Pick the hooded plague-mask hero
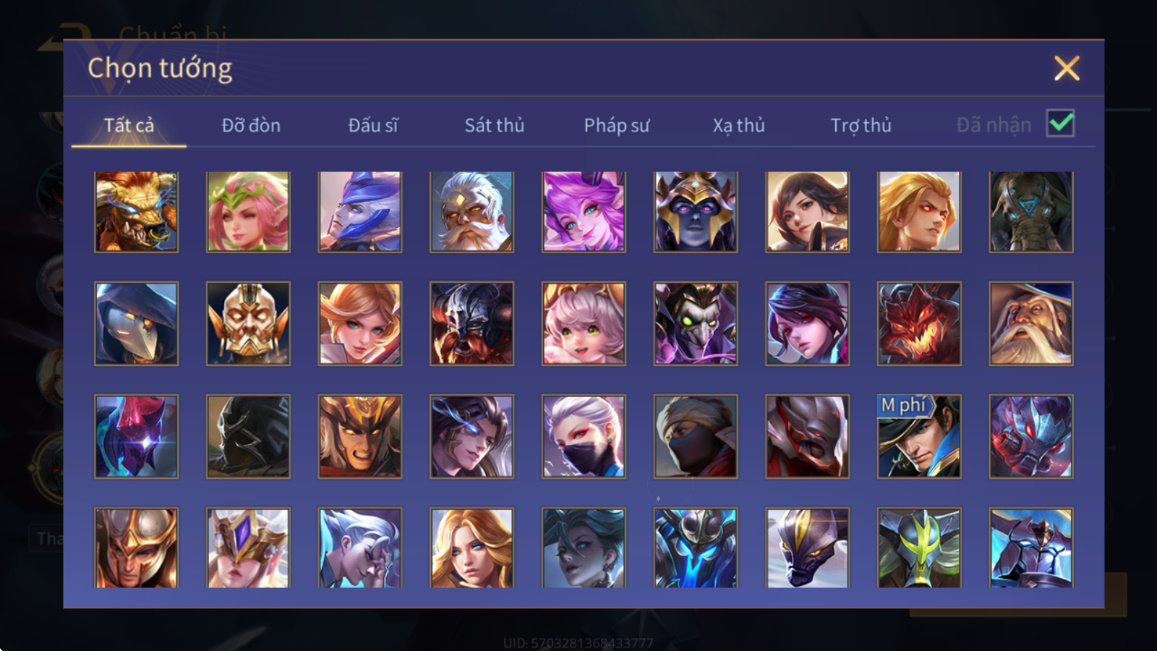 click(x=137, y=323)
